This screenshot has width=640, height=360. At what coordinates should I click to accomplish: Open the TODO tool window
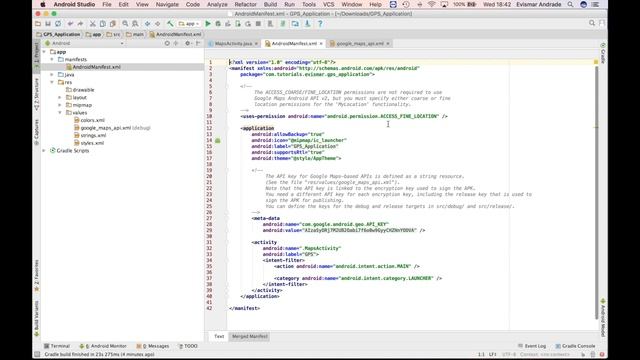[x=188, y=346]
